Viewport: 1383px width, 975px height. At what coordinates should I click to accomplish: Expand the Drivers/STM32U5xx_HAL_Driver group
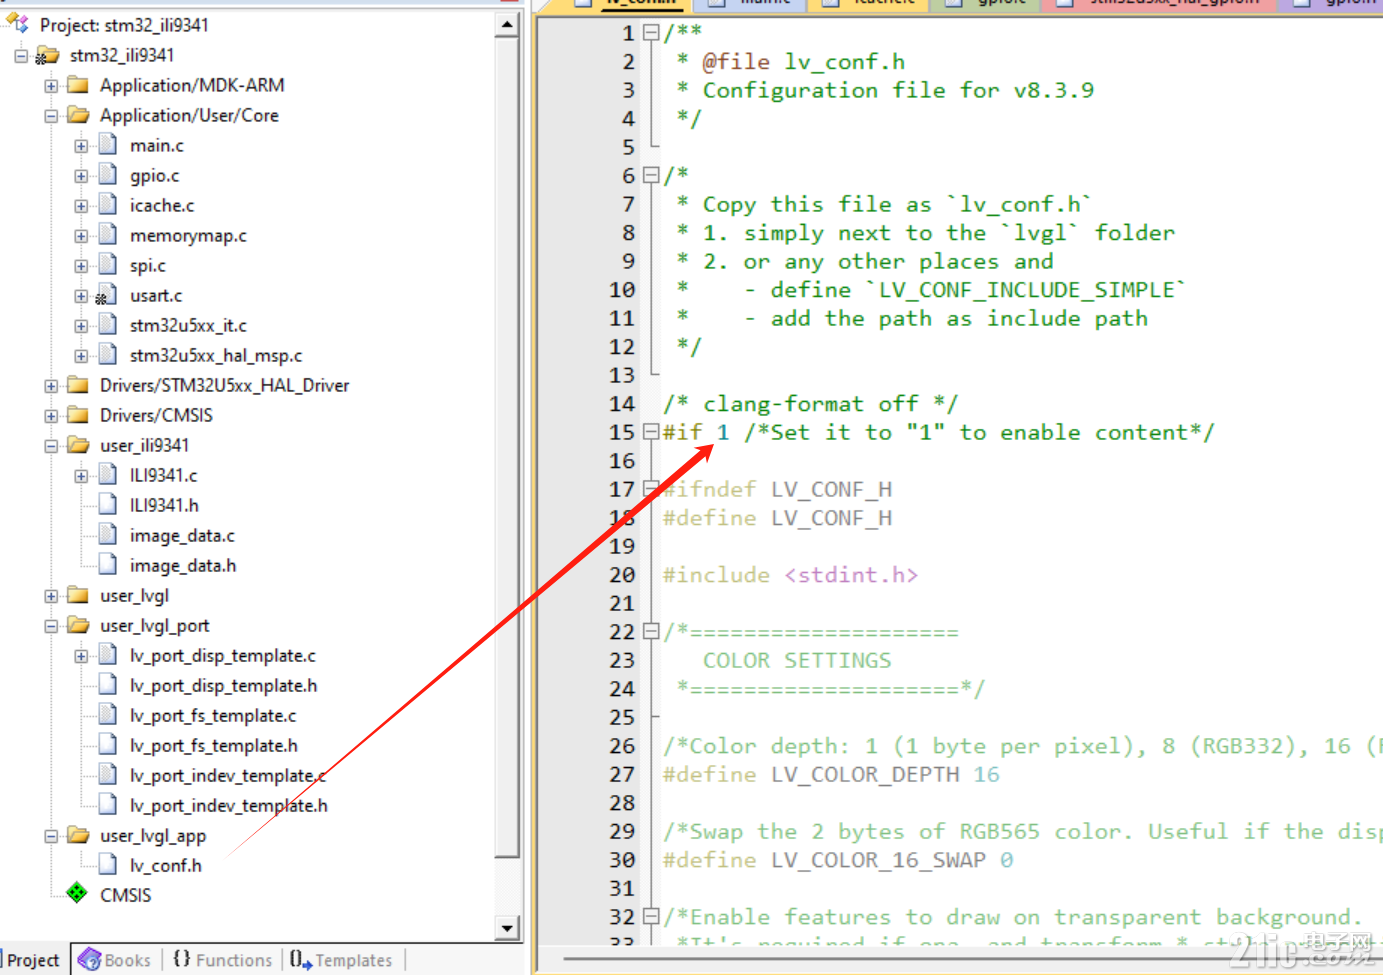51,386
